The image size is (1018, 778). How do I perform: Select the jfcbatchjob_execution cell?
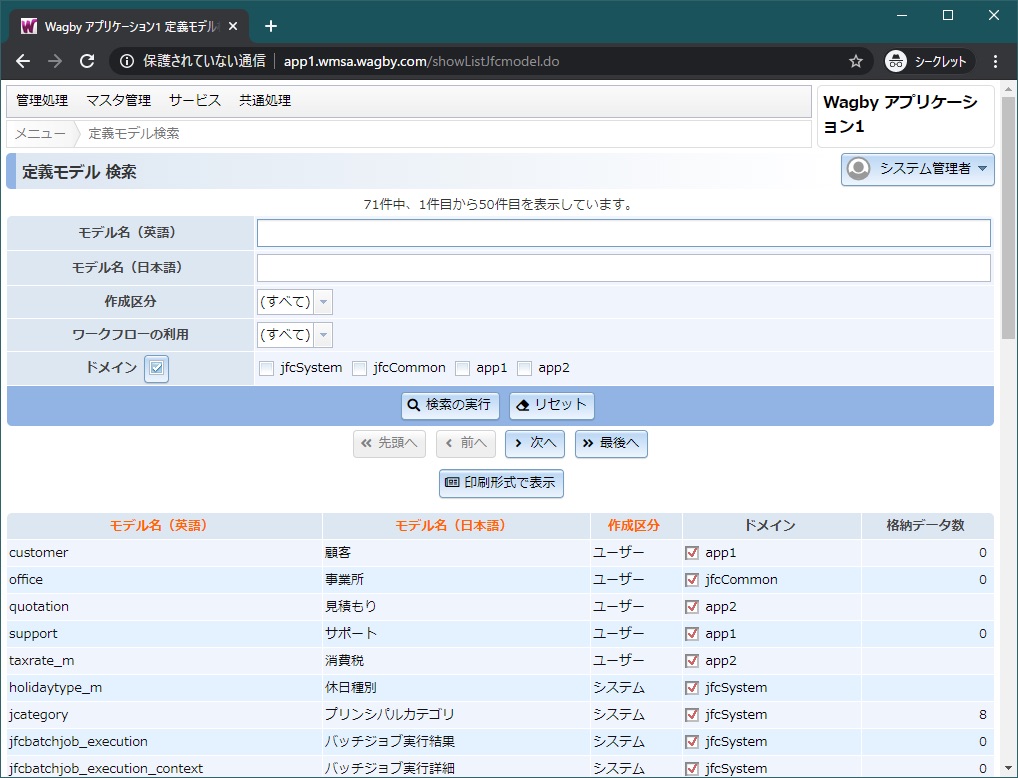coord(164,742)
